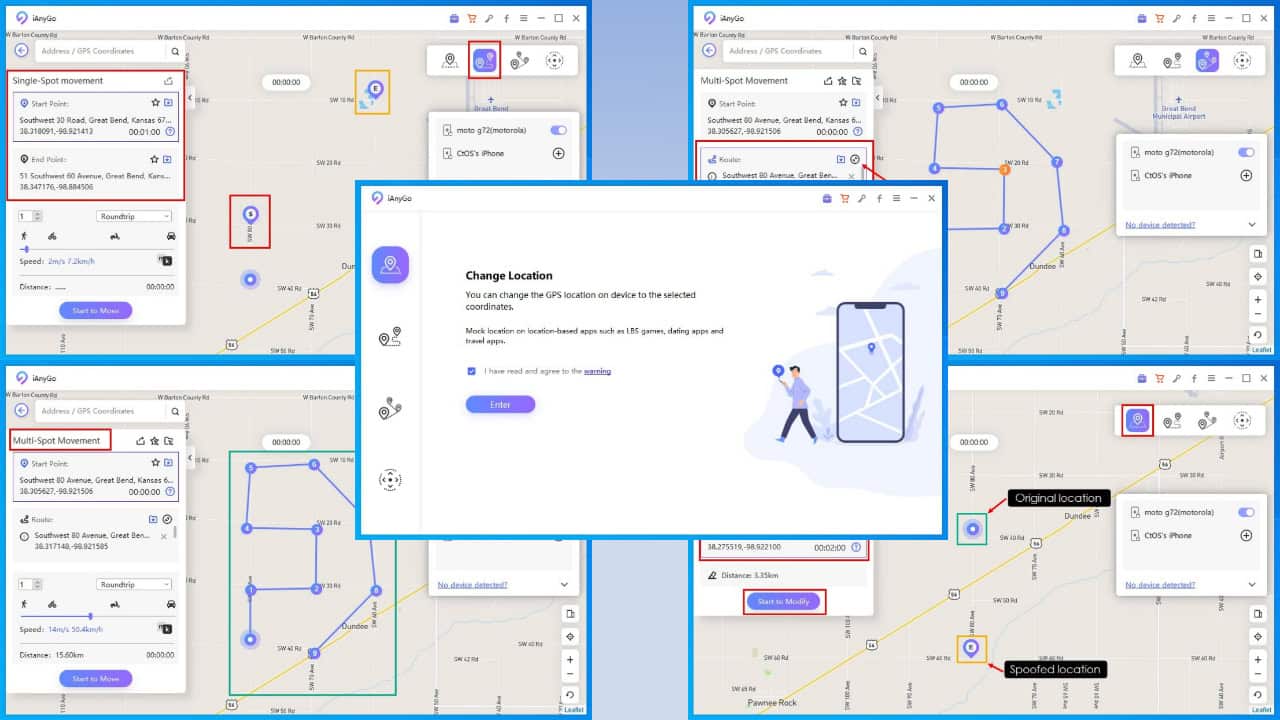
Task: Choose motorbike speed icon in lower-left Multi-Spot window
Action: coord(115,604)
